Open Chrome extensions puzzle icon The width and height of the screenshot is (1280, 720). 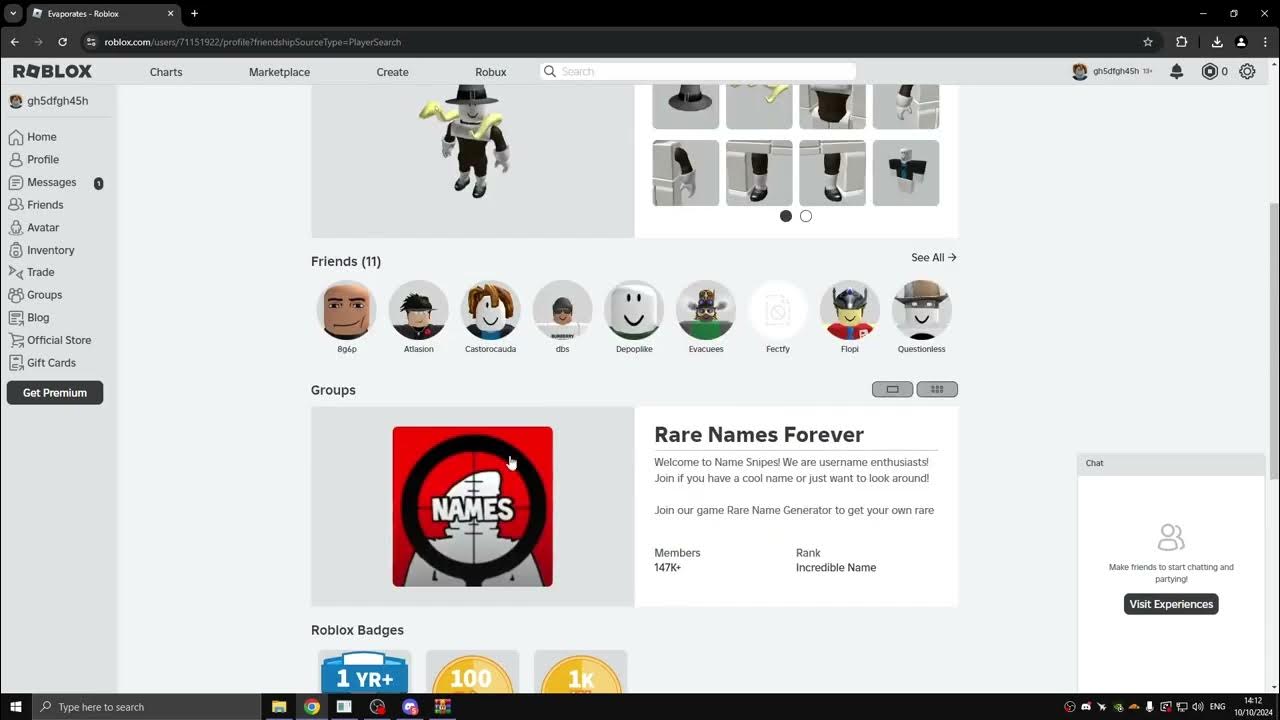(1181, 42)
